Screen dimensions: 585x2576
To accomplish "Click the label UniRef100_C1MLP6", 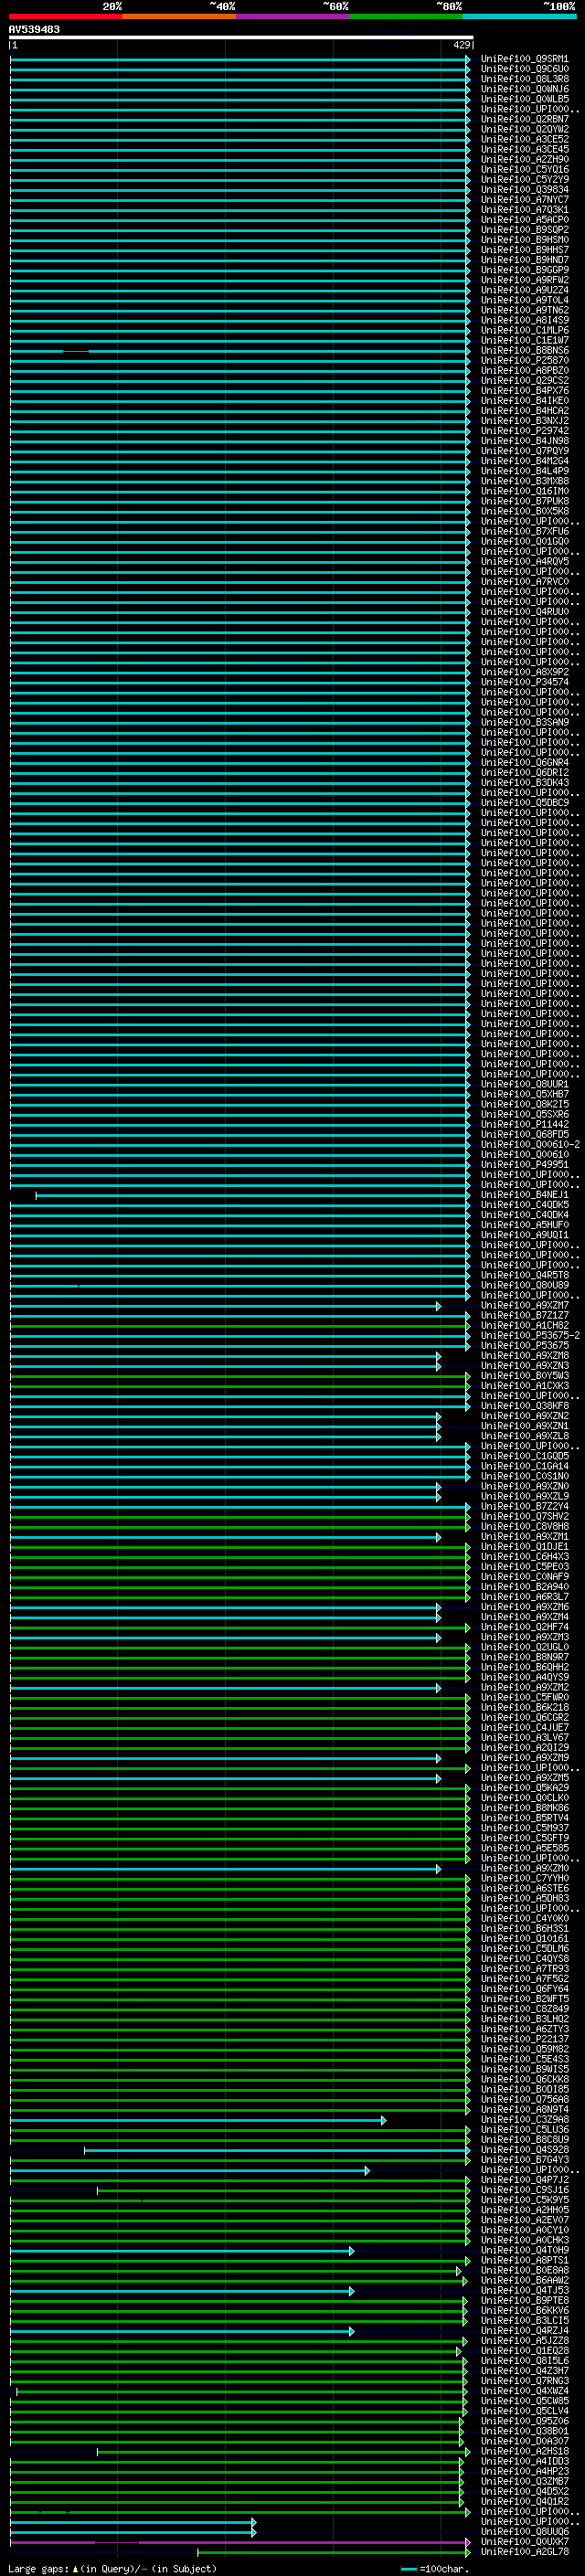I will coord(524,330).
